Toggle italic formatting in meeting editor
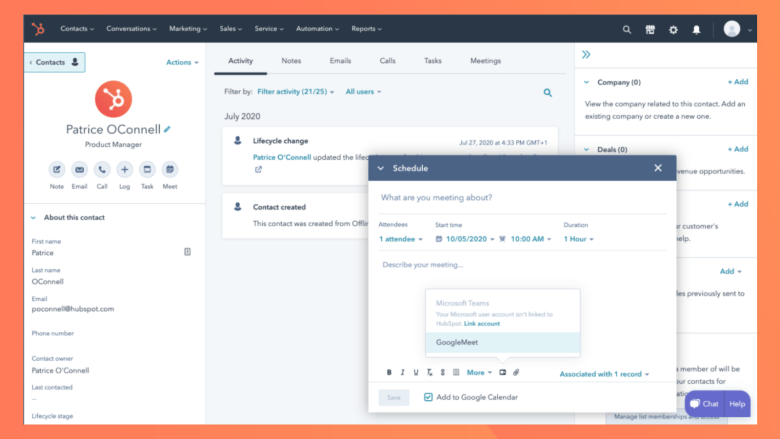 402,372
